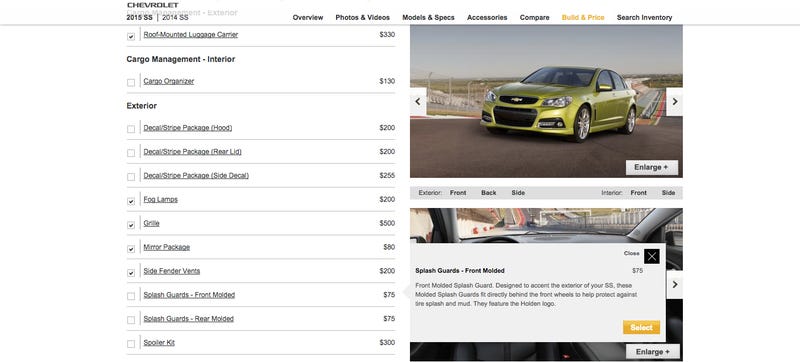The image size is (800, 362).
Task: Show next exterior car photo arrow
Action: click(674, 101)
